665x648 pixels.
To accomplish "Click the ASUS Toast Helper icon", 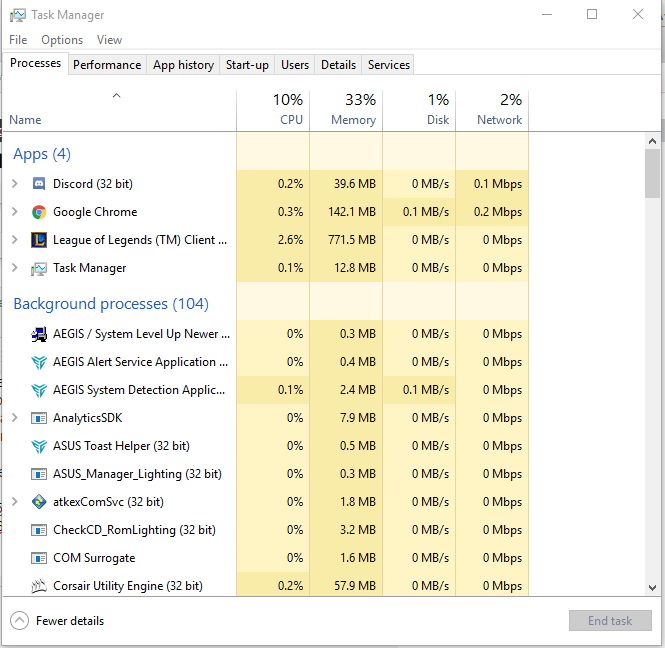I will tap(39, 447).
